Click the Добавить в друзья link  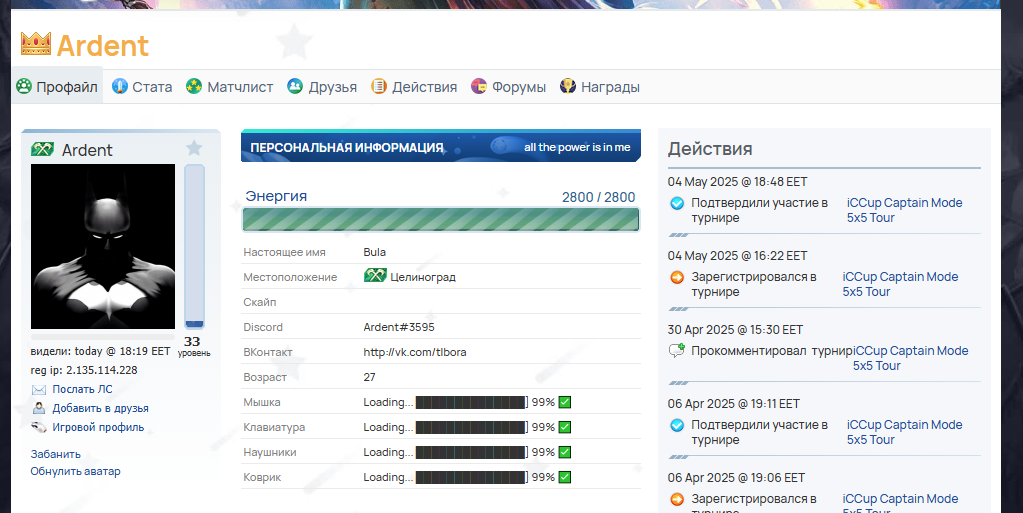point(100,409)
